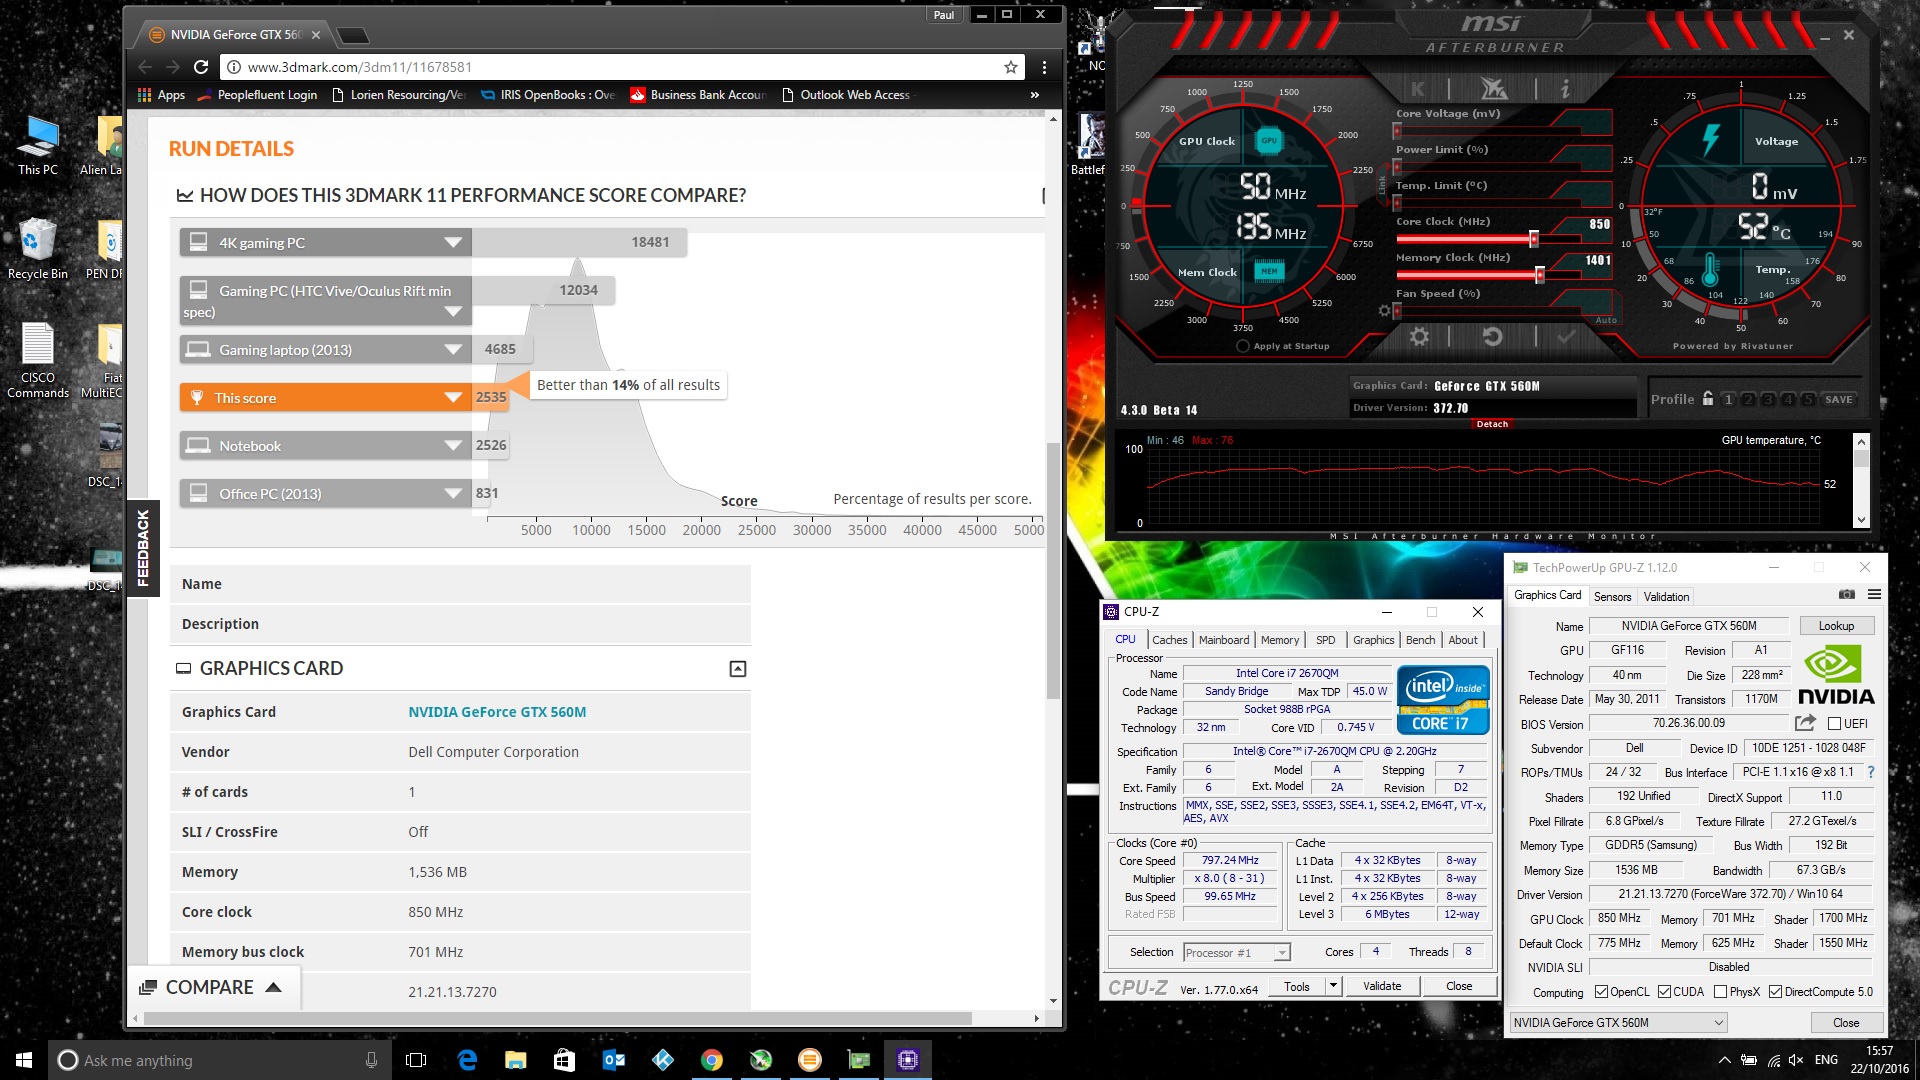This screenshot has height=1080, width=1920.
Task: Click the MSI jet logo icon in Afterburner
Action: coord(1494,89)
